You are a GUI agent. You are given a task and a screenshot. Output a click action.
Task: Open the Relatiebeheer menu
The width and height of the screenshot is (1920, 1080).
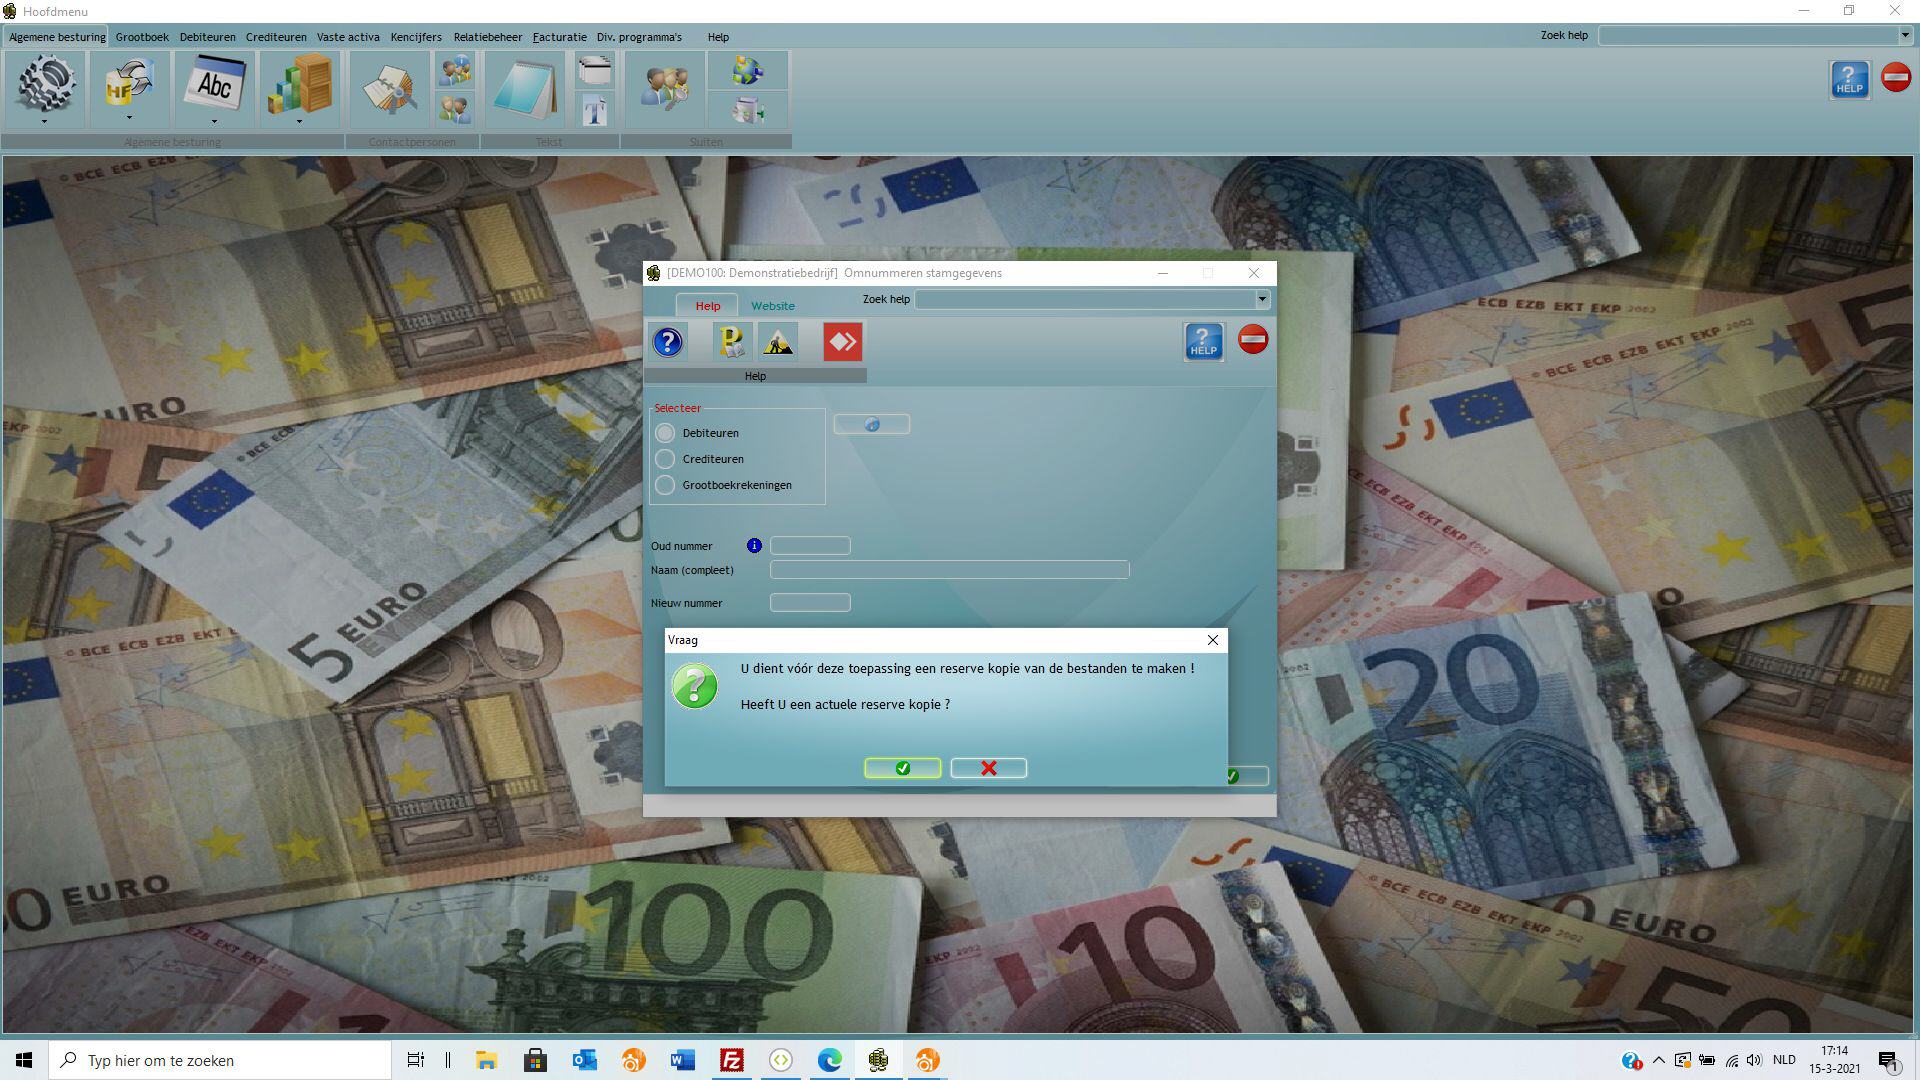point(488,37)
